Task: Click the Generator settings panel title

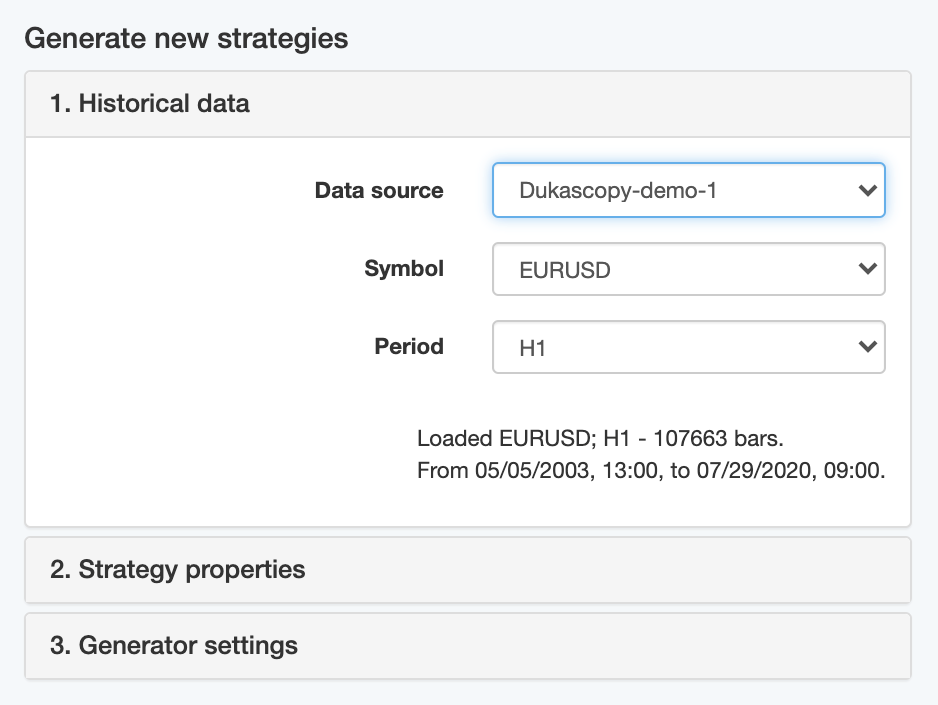Action: pyautogui.click(x=174, y=646)
